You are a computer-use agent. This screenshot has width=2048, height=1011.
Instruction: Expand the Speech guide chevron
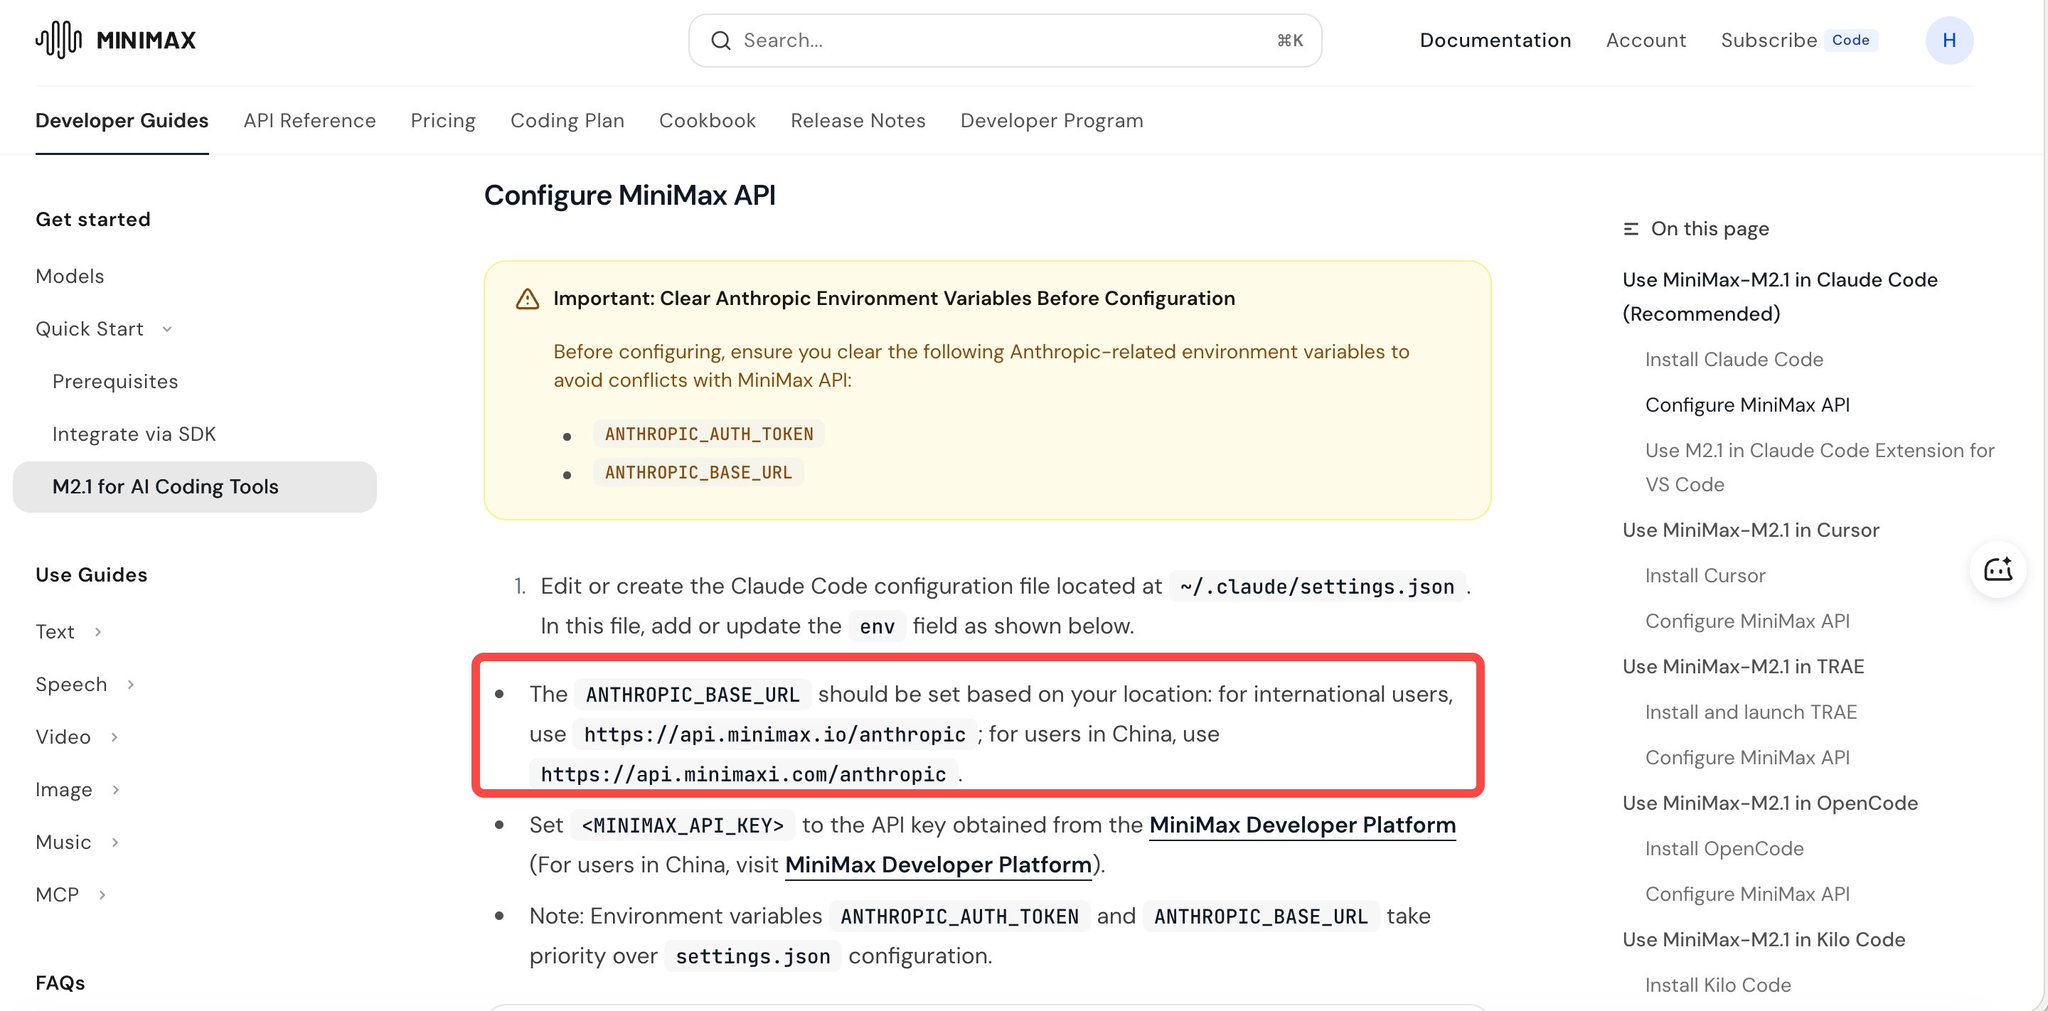(x=130, y=685)
